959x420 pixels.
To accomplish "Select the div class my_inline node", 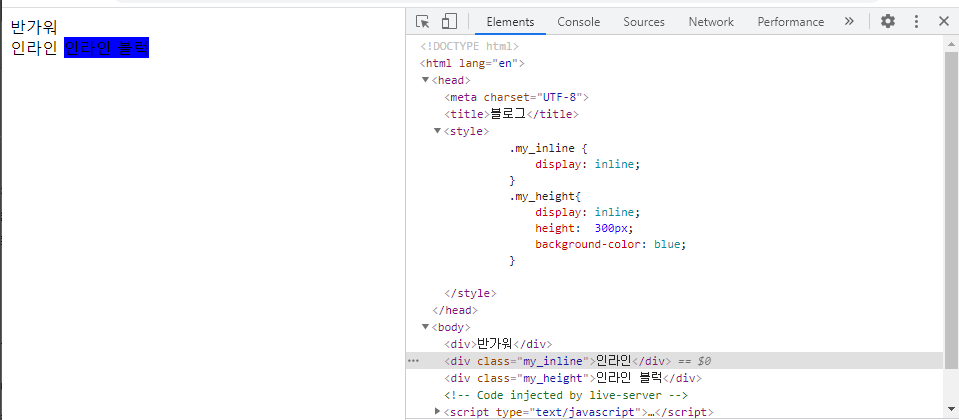I will tap(558, 361).
